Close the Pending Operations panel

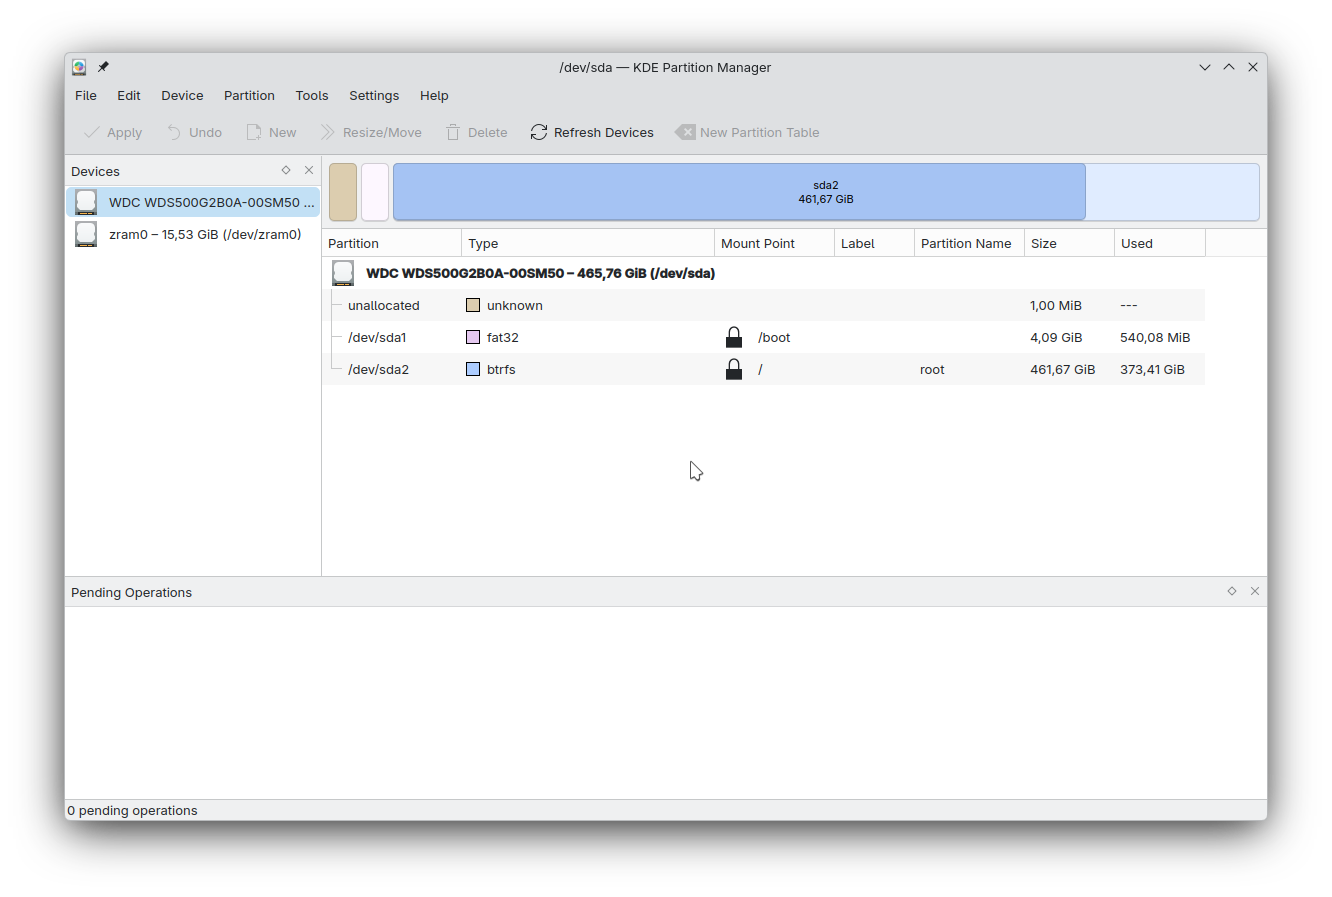pos(1255,591)
